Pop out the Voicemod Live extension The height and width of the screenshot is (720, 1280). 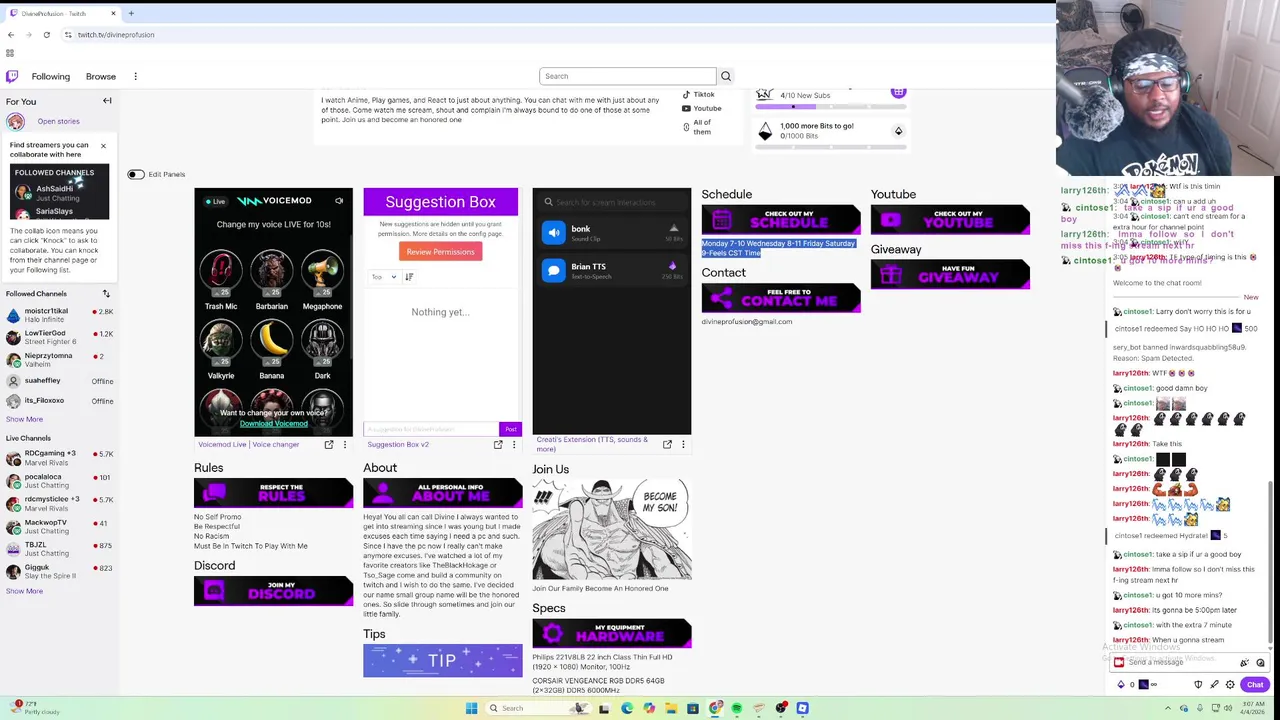point(329,445)
